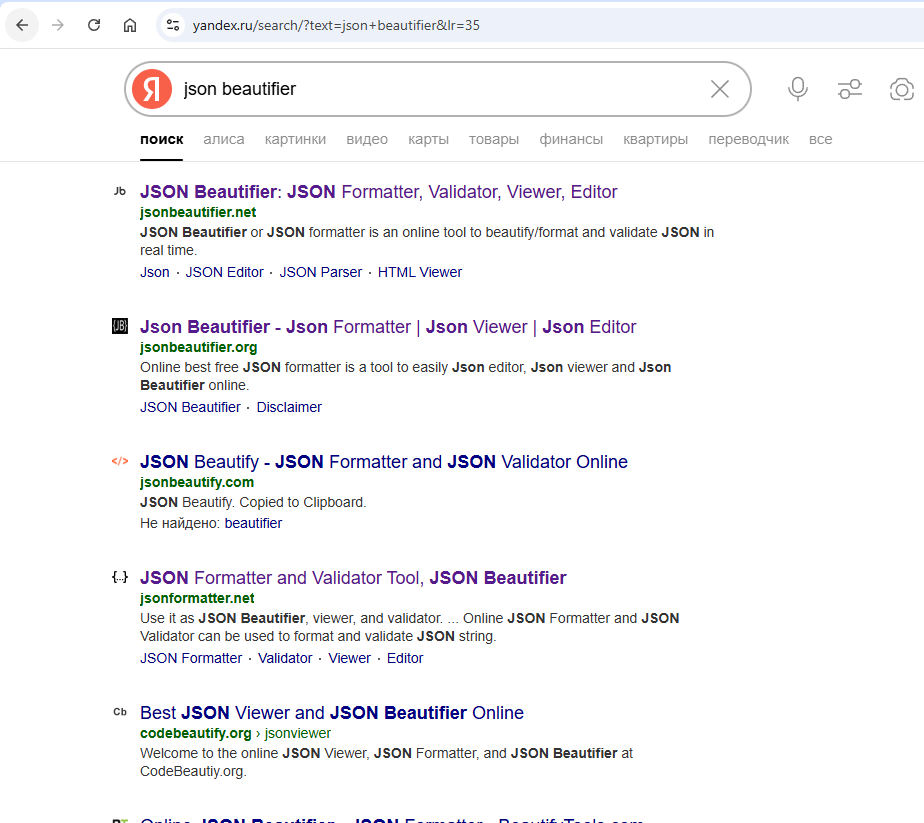Switch to the переводчик tab
This screenshot has height=823, width=924.
pos(748,140)
